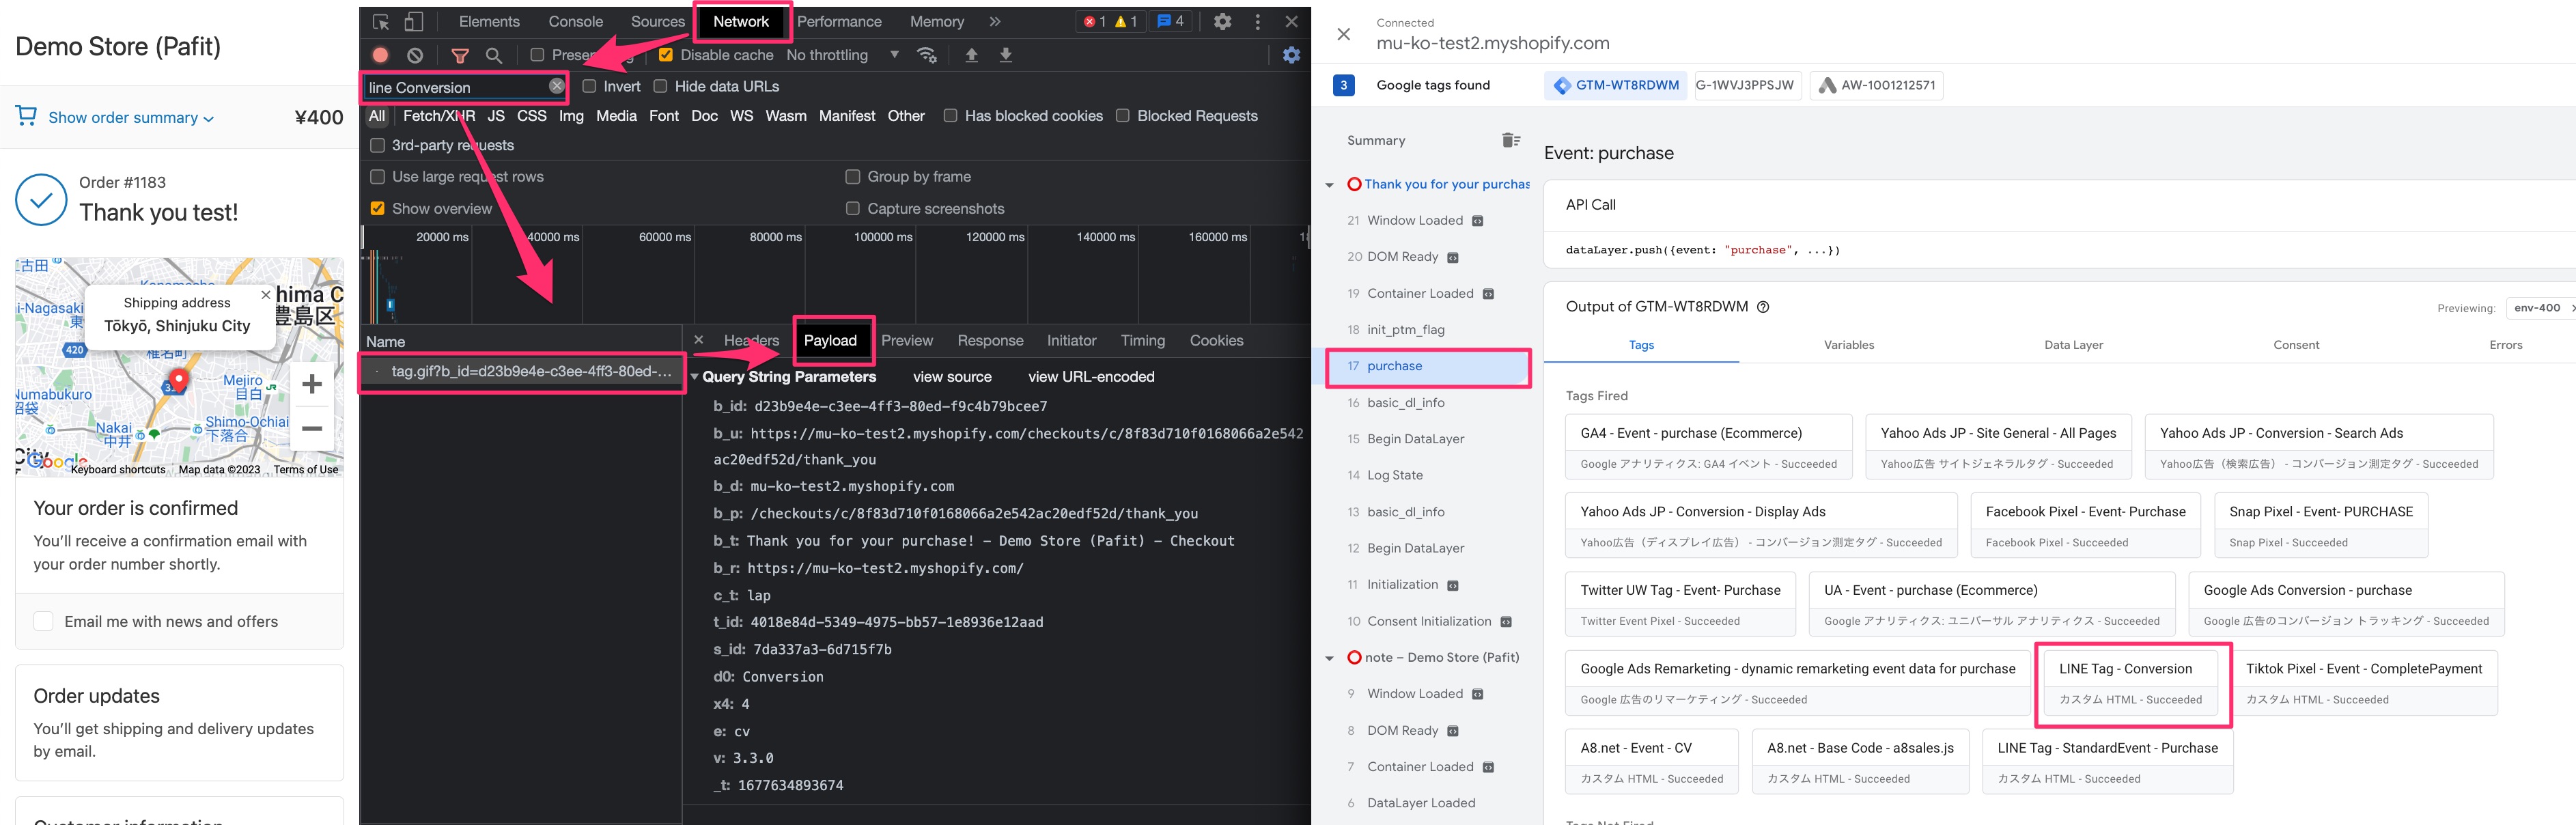Select the tag.gif request row
Image resolution: width=2576 pixels, height=825 pixels.
point(521,371)
